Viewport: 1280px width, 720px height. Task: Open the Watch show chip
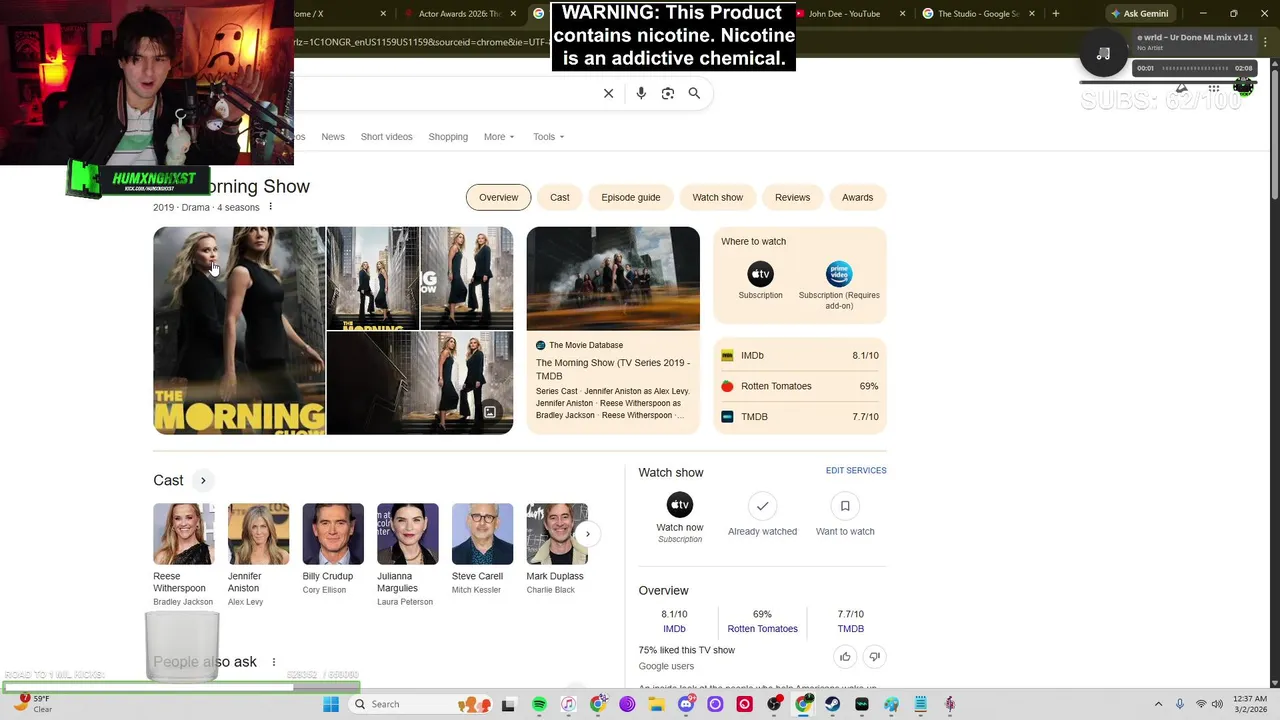coord(718,197)
